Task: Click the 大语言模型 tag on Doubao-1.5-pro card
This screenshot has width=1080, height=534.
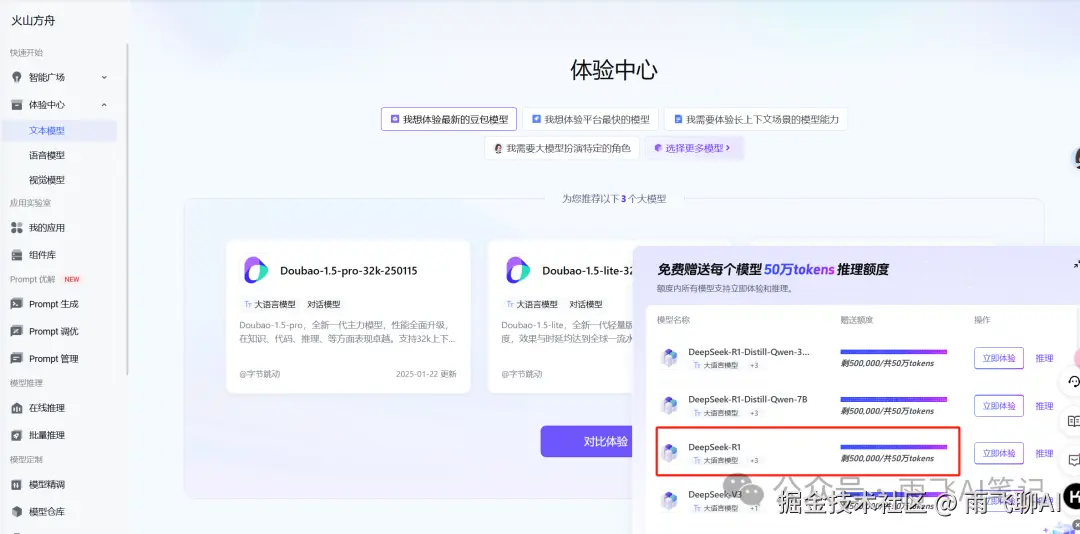Action: tap(270, 304)
